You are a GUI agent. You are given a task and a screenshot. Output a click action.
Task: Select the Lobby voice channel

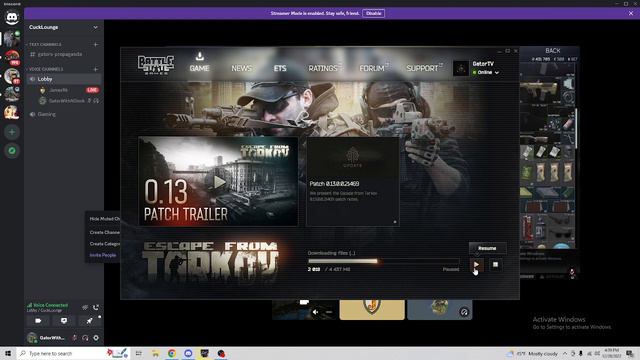[x=63, y=79]
